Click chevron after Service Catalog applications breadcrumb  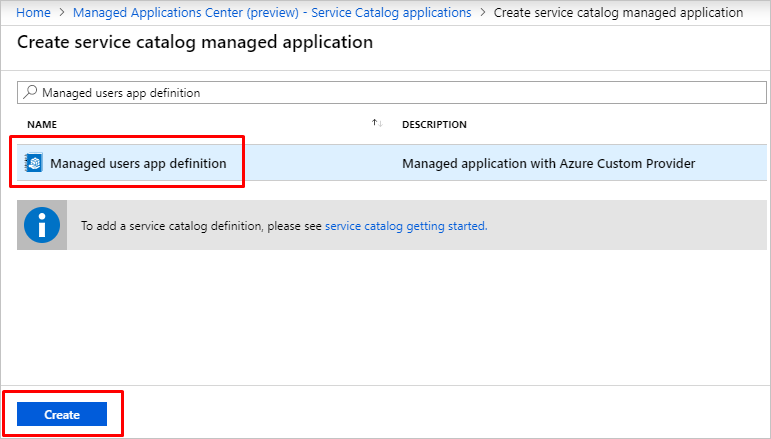tap(483, 13)
